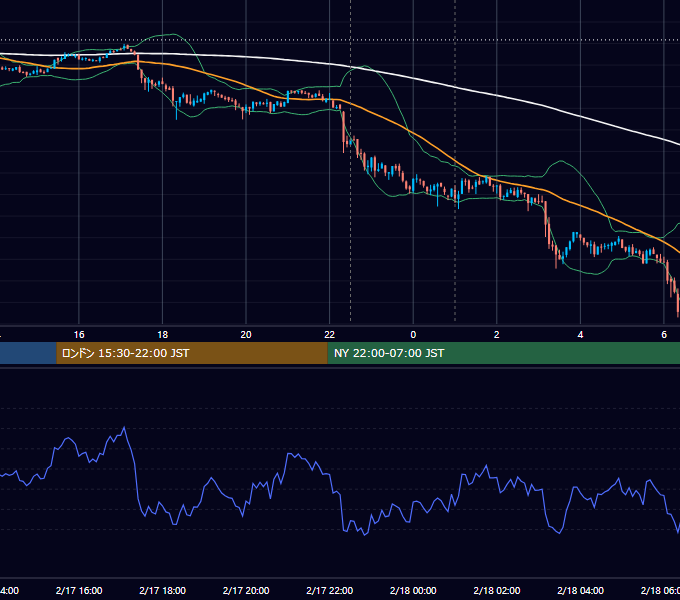Click the hour 16 axis tick label
Image resolution: width=680 pixels, height=600 pixels.
coord(79,335)
